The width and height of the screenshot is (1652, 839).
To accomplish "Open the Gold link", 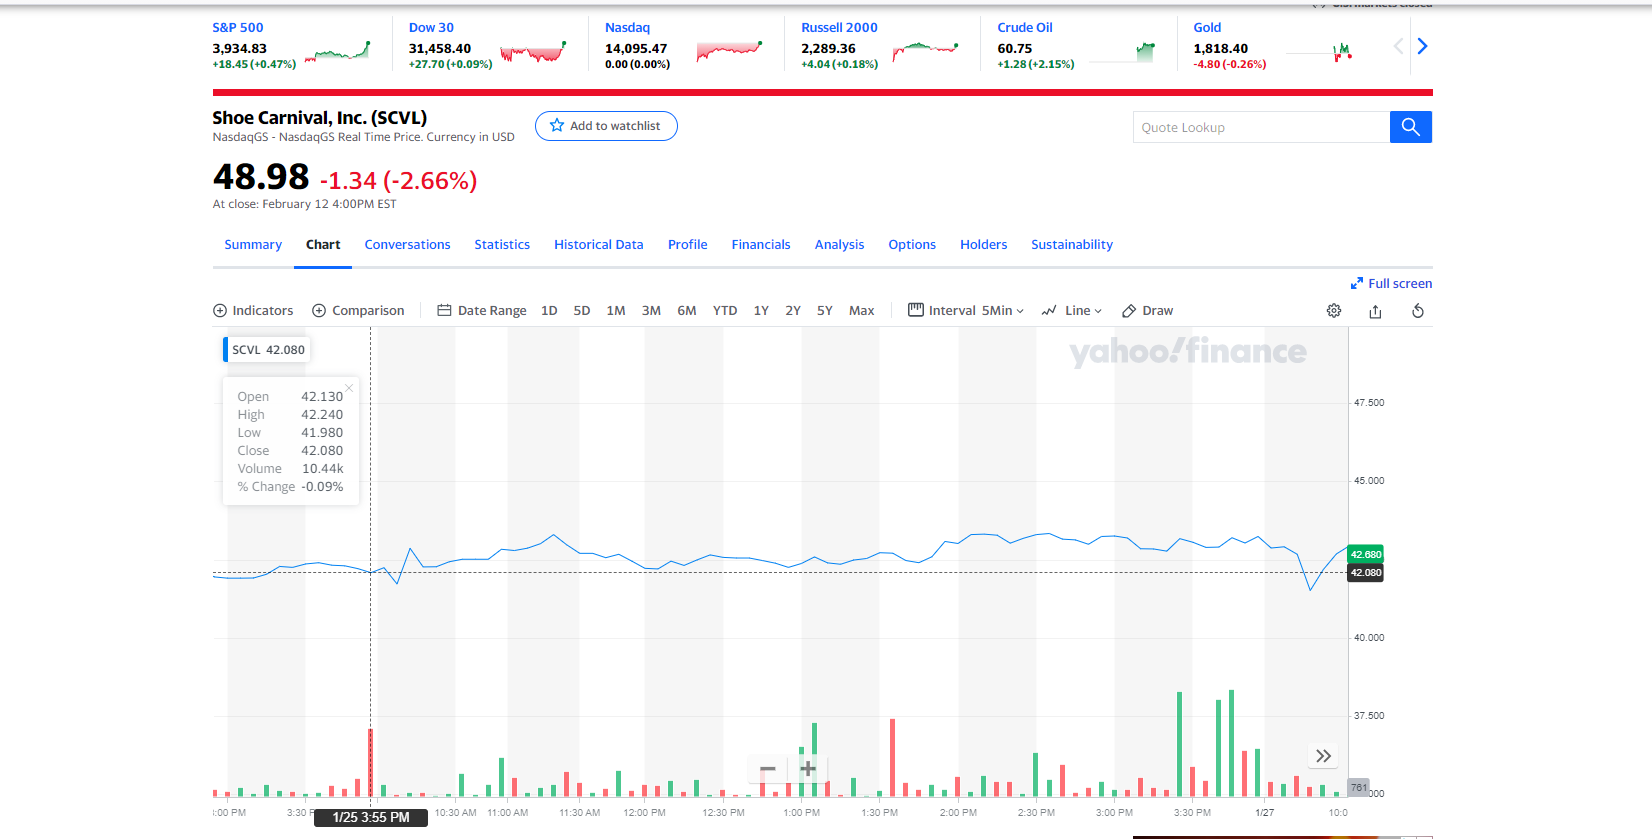I will point(1207,28).
